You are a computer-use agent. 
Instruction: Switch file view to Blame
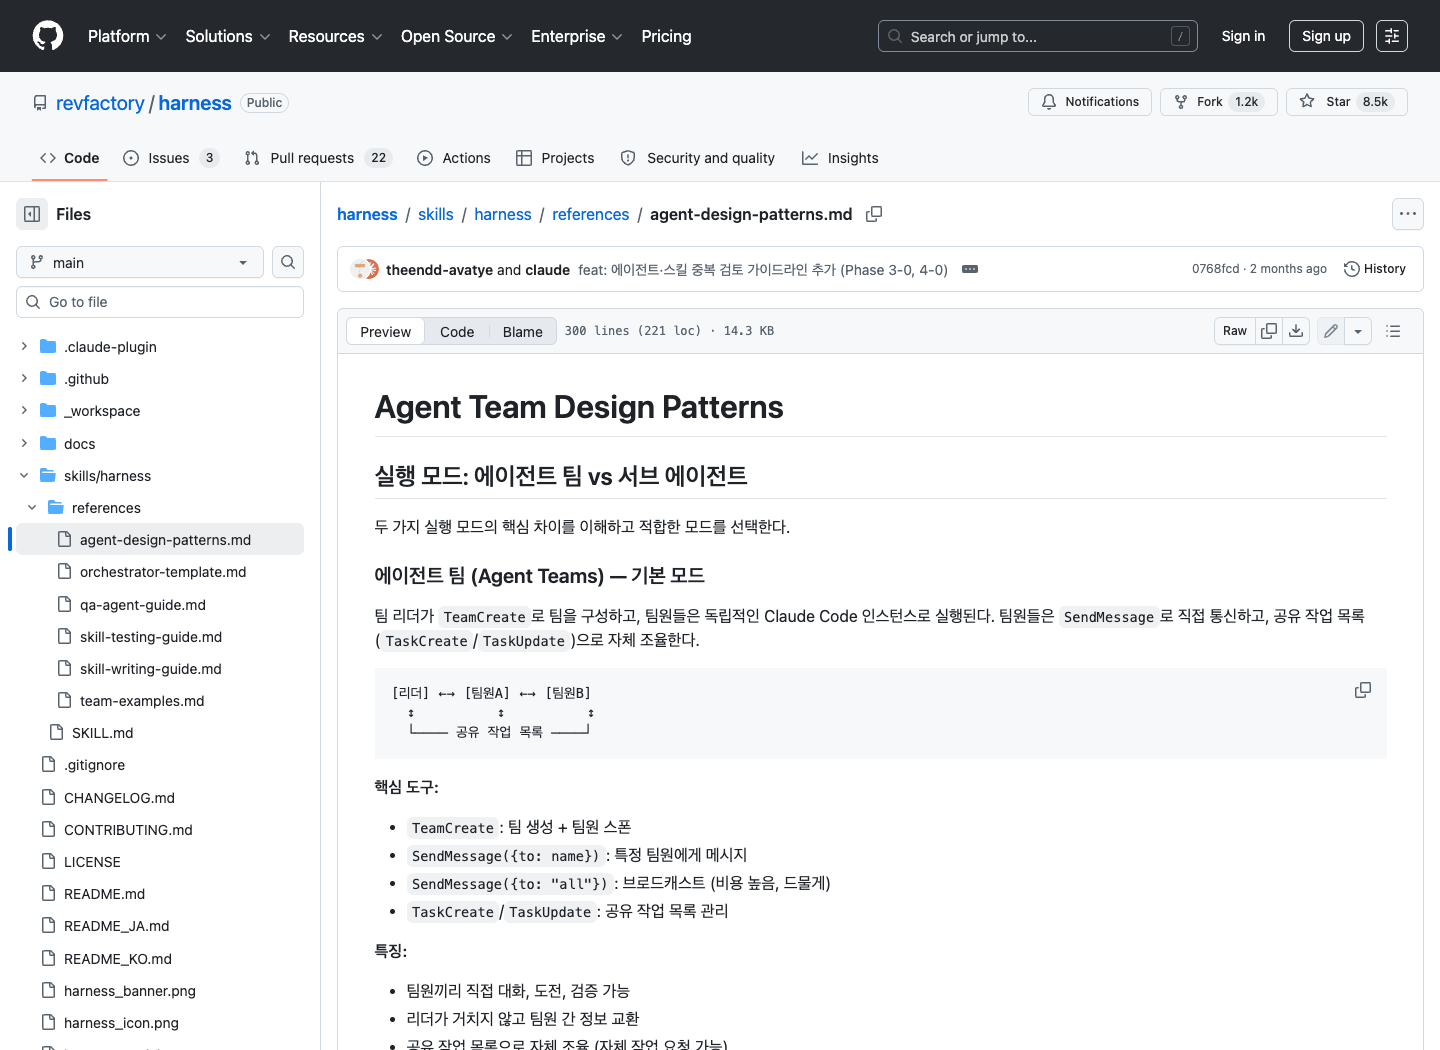click(523, 332)
